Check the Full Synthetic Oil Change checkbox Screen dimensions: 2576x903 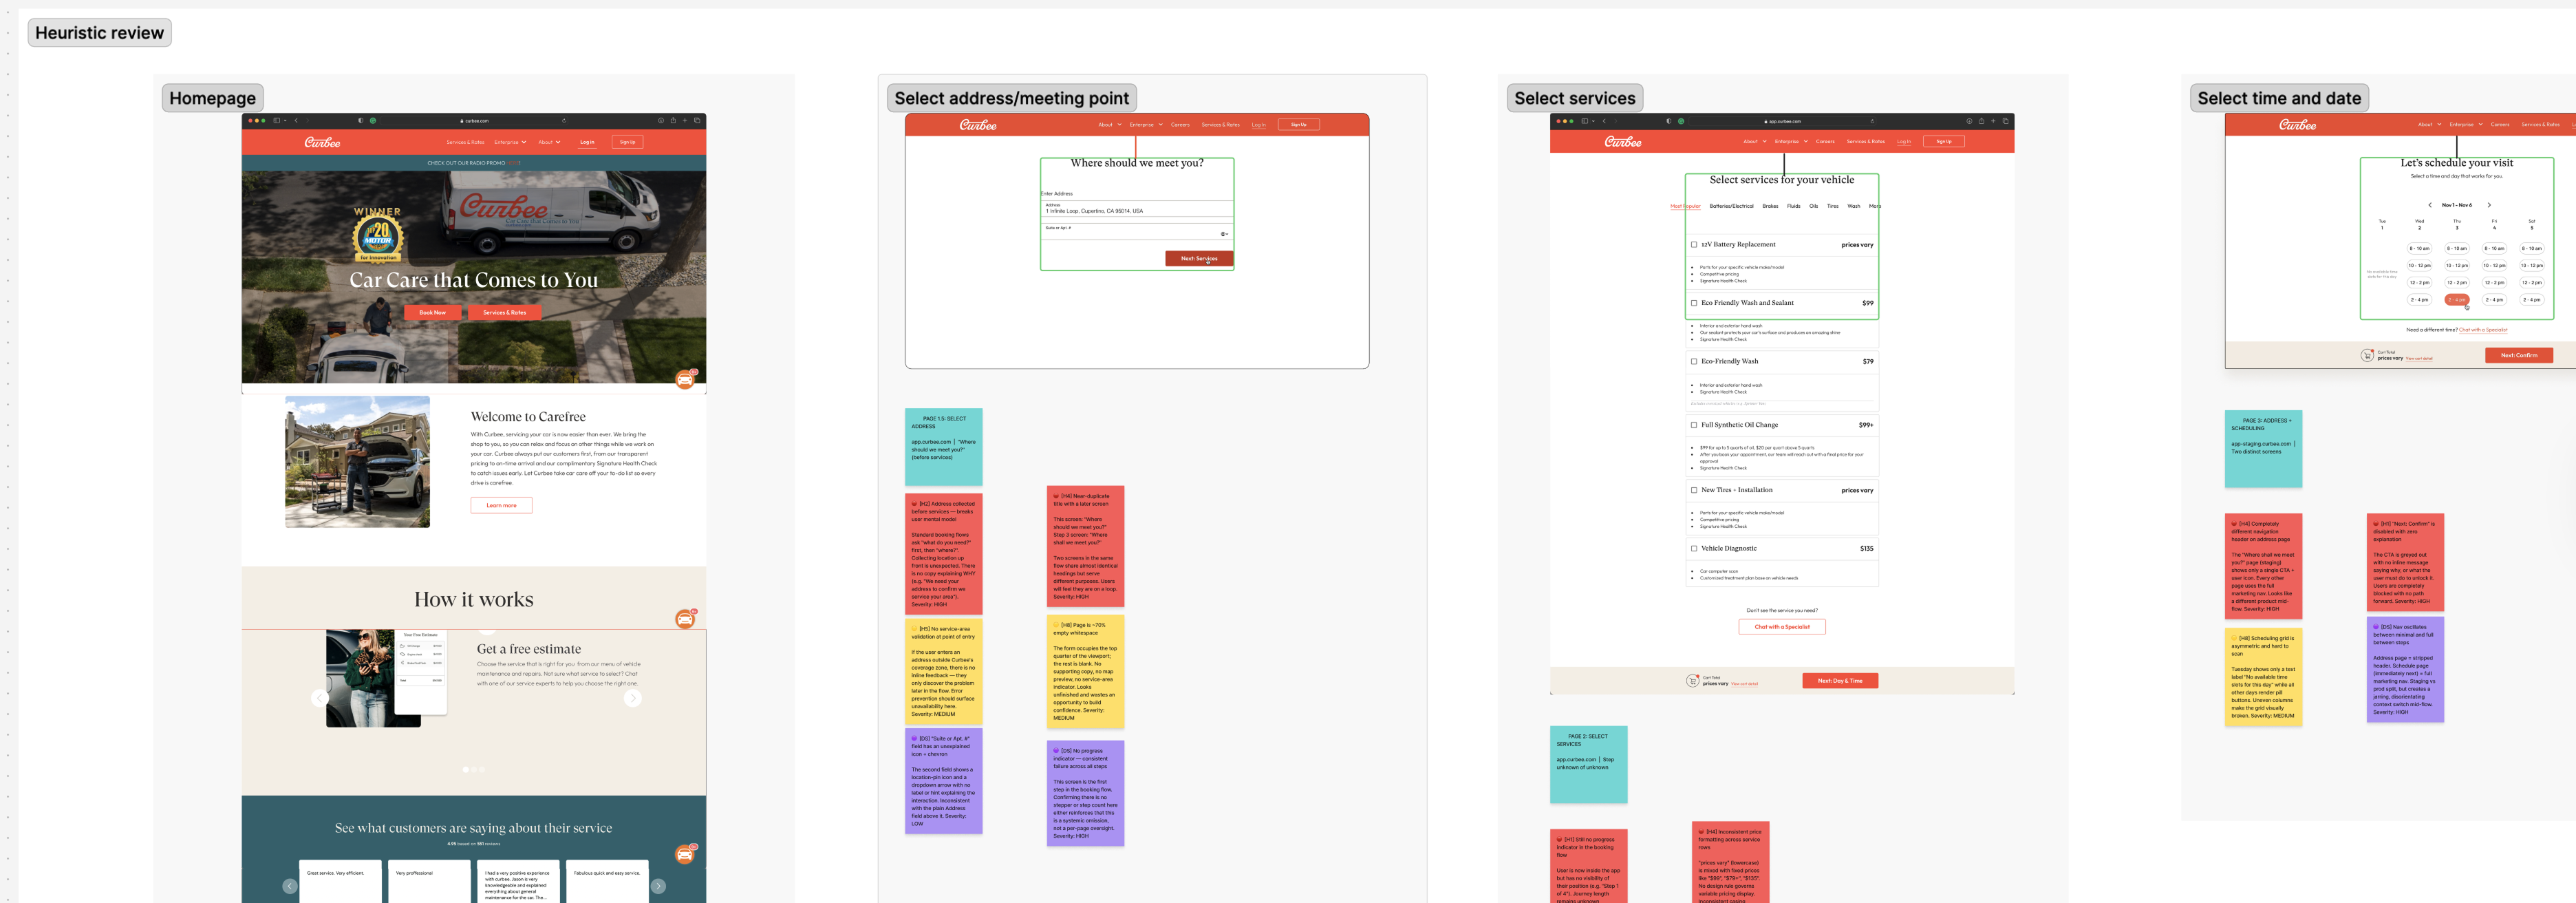click(x=1694, y=425)
